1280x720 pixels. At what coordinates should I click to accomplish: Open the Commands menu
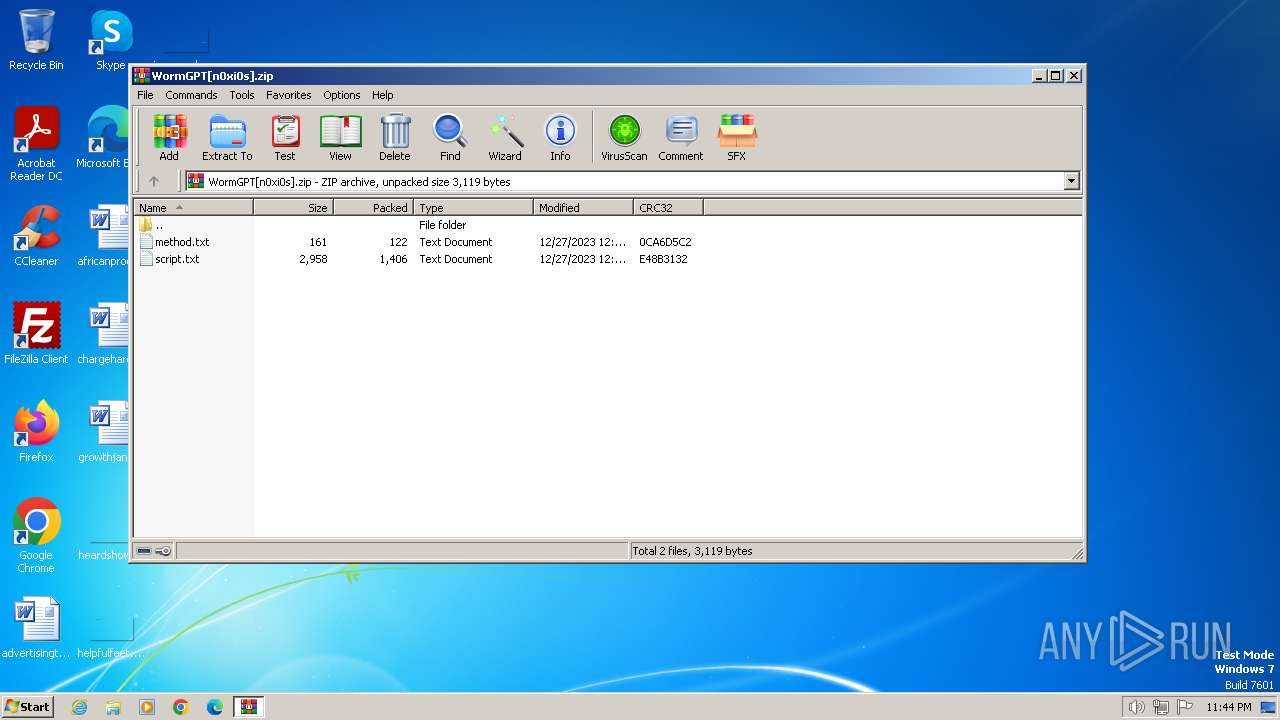click(x=191, y=95)
